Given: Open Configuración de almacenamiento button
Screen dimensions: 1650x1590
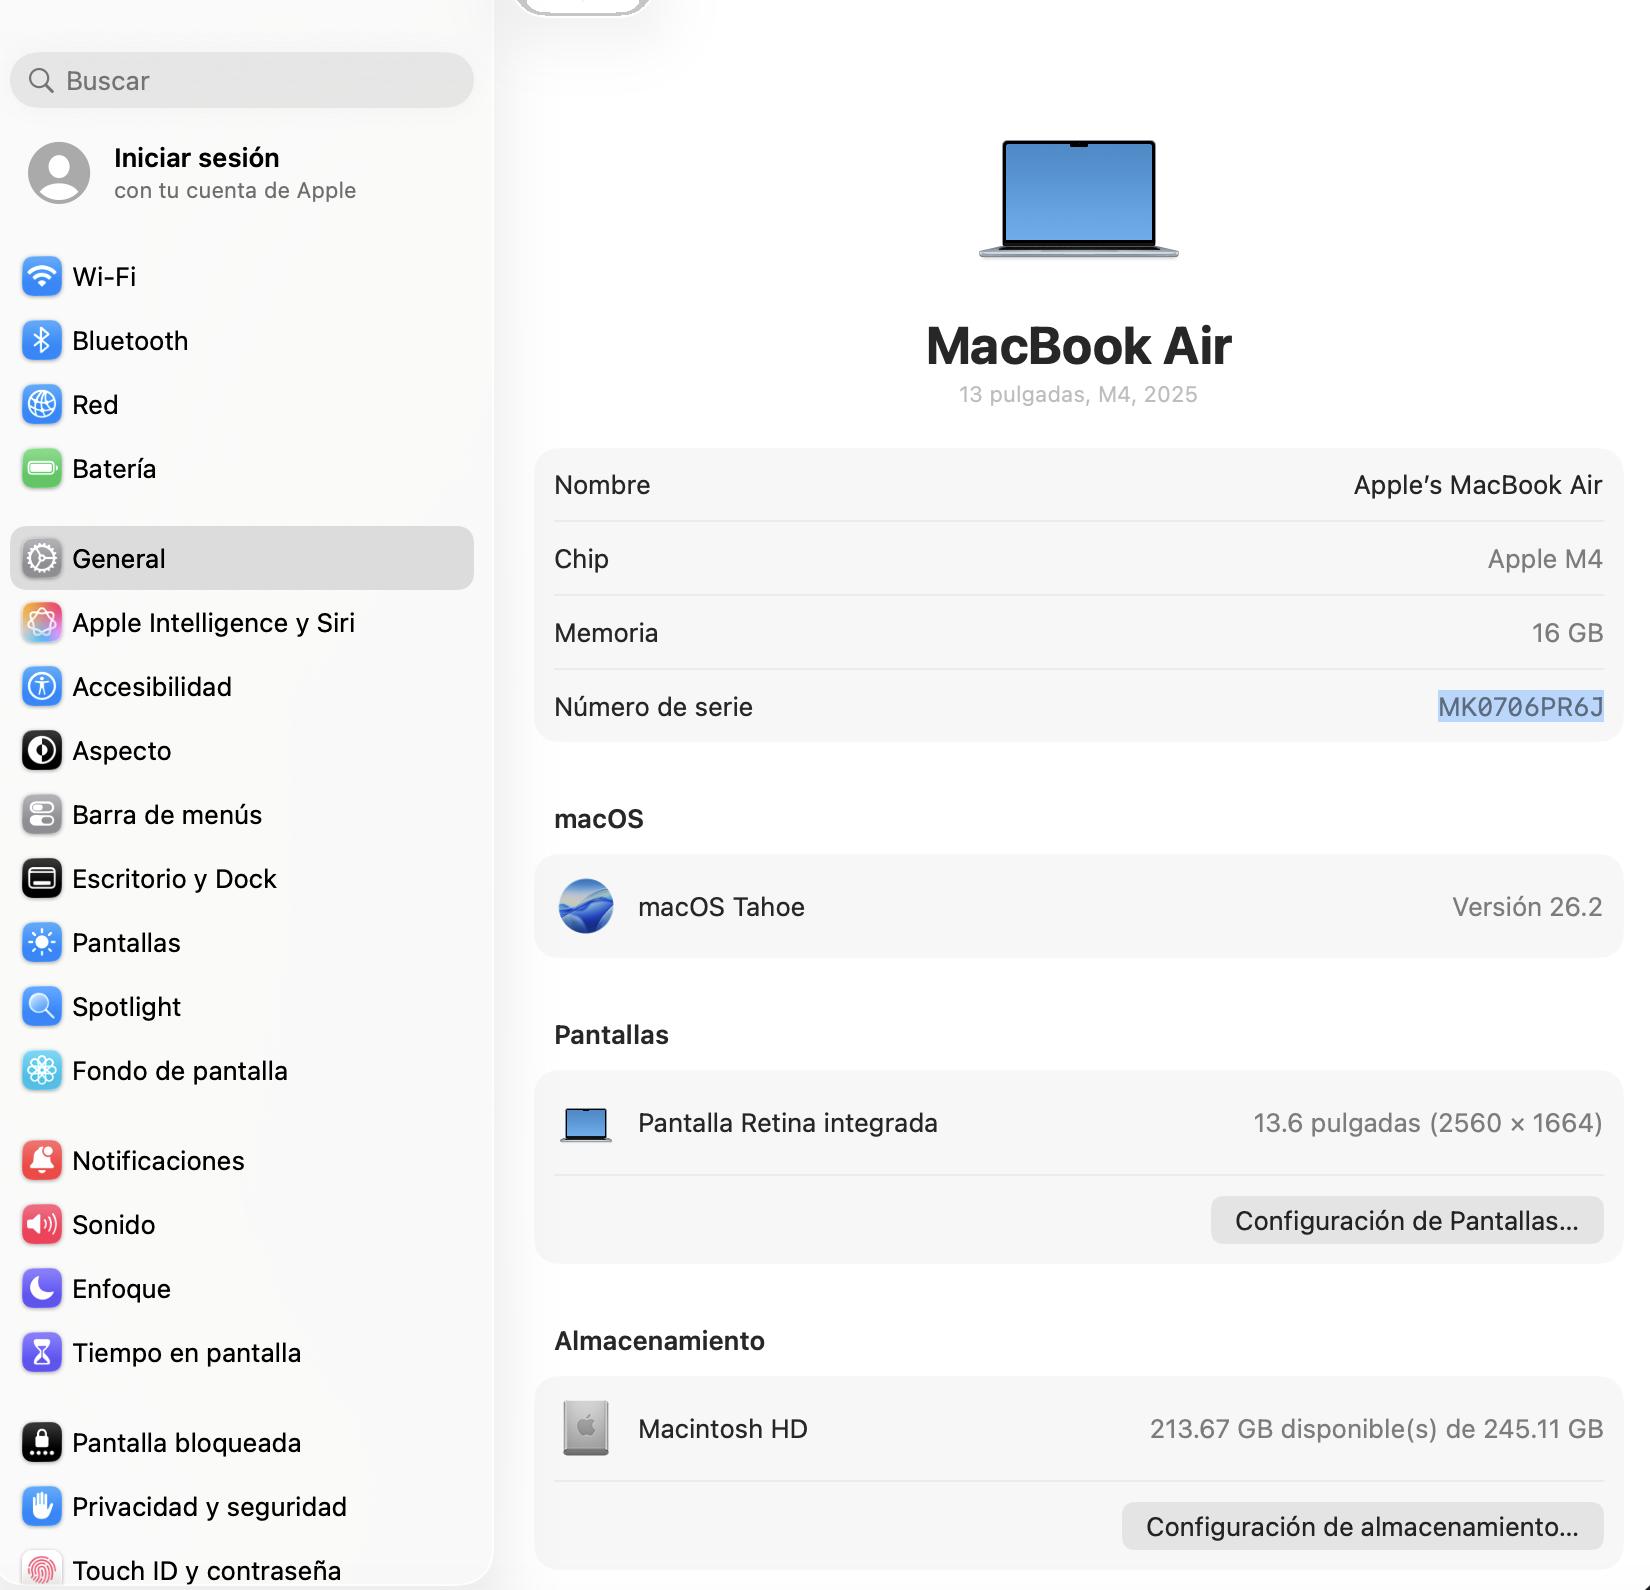Looking at the screenshot, I should point(1362,1527).
